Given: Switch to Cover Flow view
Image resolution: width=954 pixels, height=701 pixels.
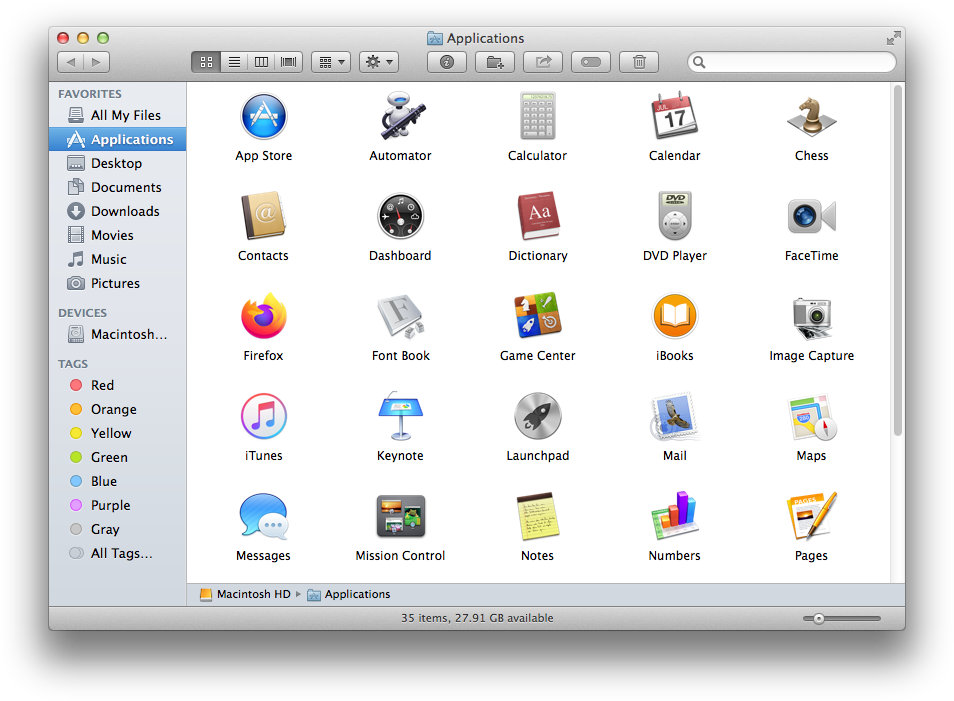Looking at the screenshot, I should (289, 62).
